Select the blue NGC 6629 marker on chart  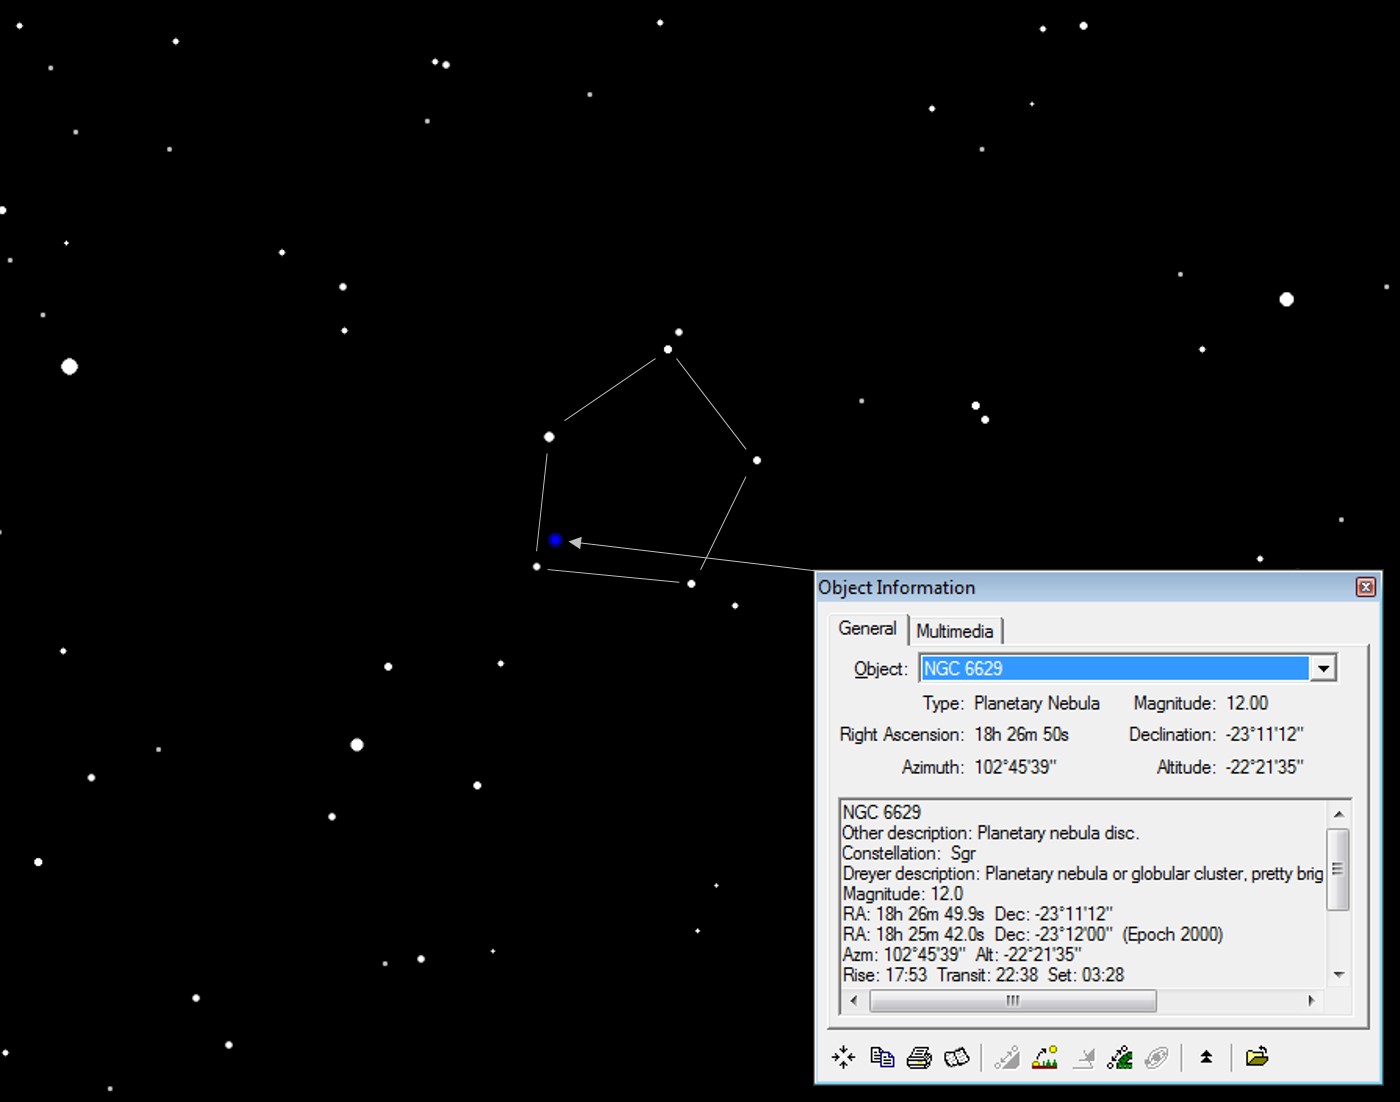[555, 540]
